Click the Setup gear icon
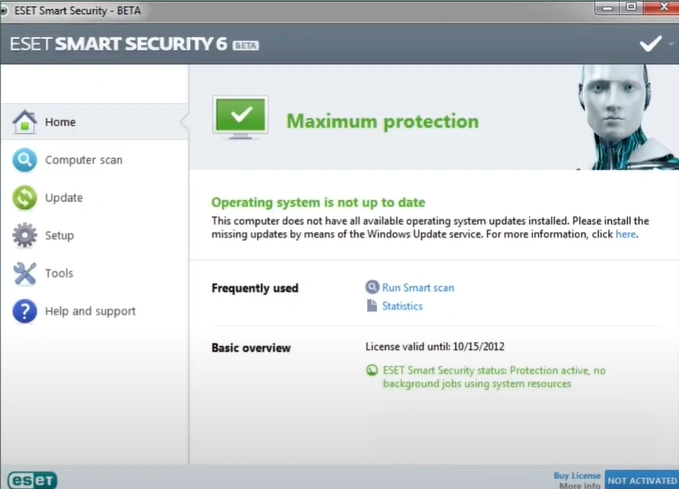The width and height of the screenshot is (679, 489). [x=24, y=236]
